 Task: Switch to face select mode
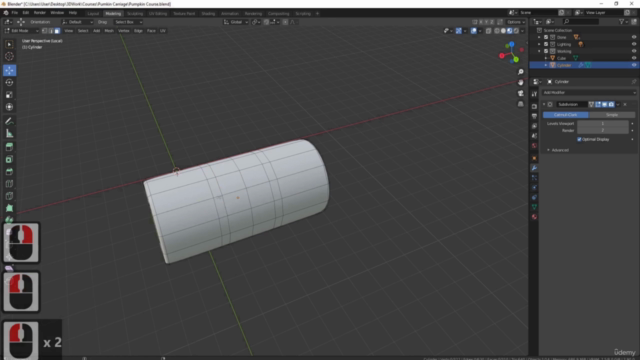pos(57,31)
